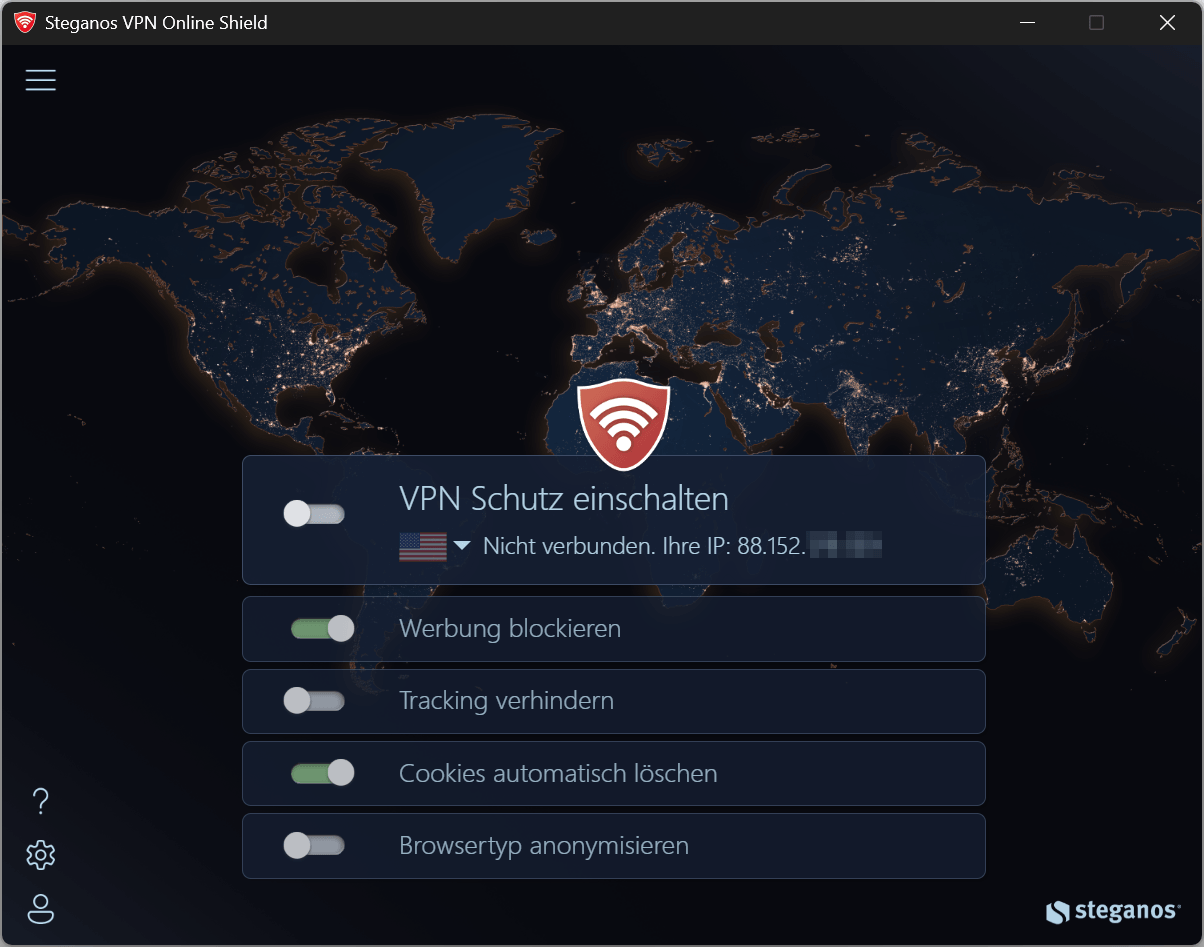Click the American flag icon
The width and height of the screenshot is (1204, 947).
(x=424, y=546)
